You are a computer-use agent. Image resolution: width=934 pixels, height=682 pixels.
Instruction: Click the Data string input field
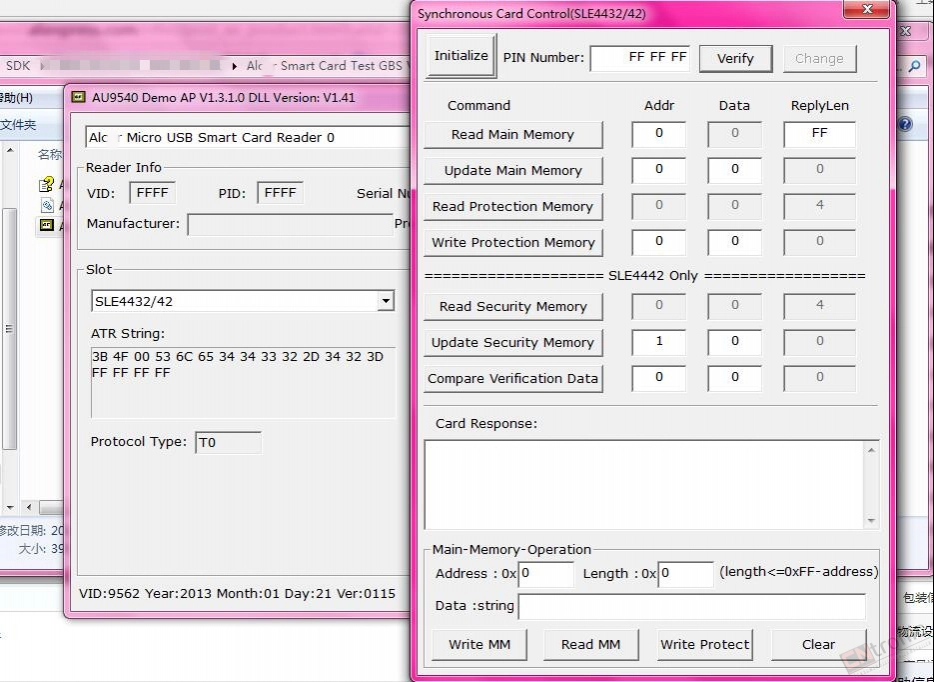692,606
